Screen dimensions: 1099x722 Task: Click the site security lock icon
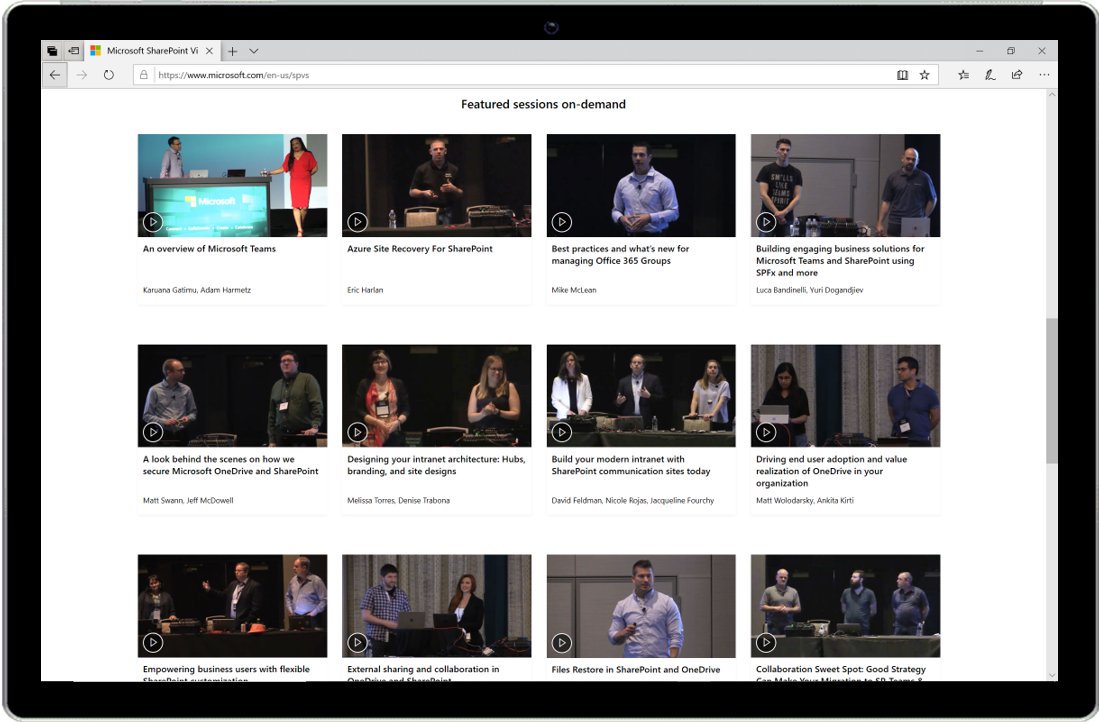pyautogui.click(x=143, y=74)
